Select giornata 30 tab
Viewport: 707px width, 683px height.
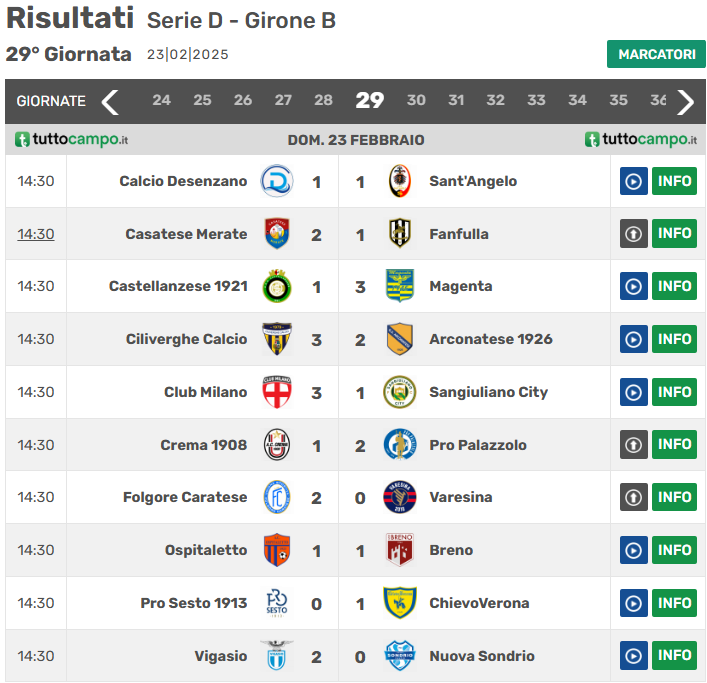[416, 100]
